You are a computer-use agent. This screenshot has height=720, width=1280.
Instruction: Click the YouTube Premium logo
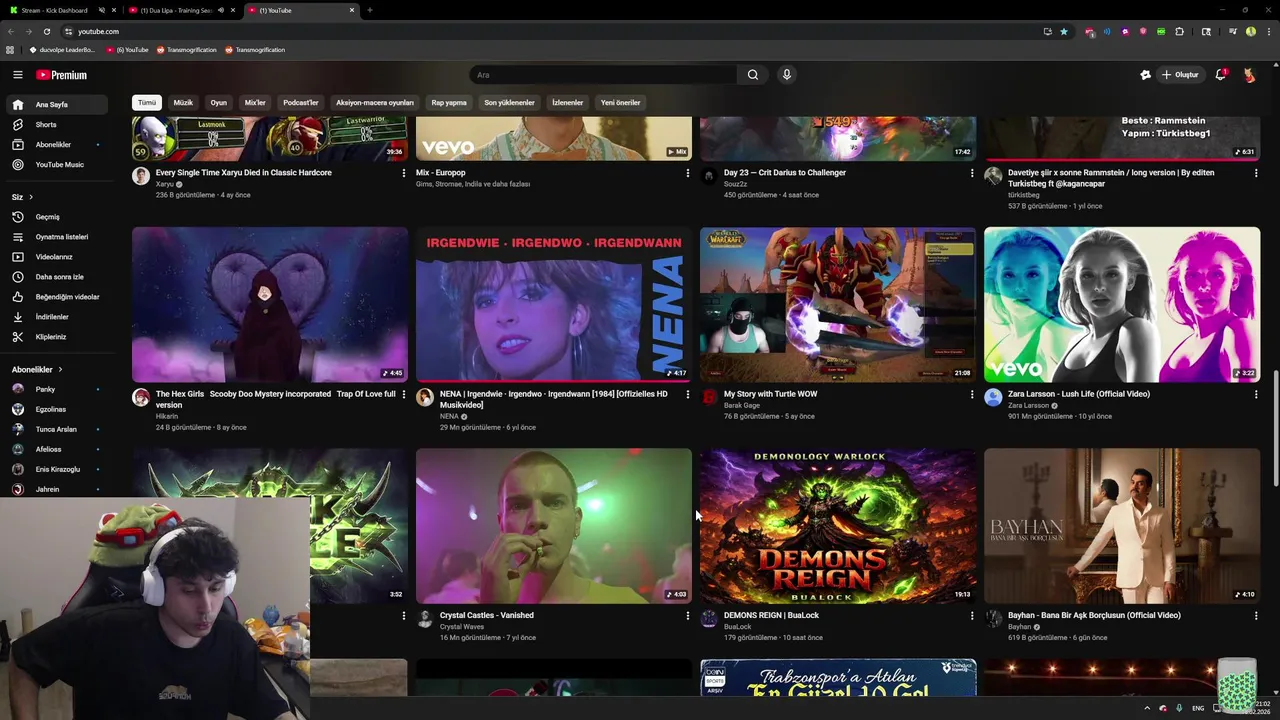(62, 75)
